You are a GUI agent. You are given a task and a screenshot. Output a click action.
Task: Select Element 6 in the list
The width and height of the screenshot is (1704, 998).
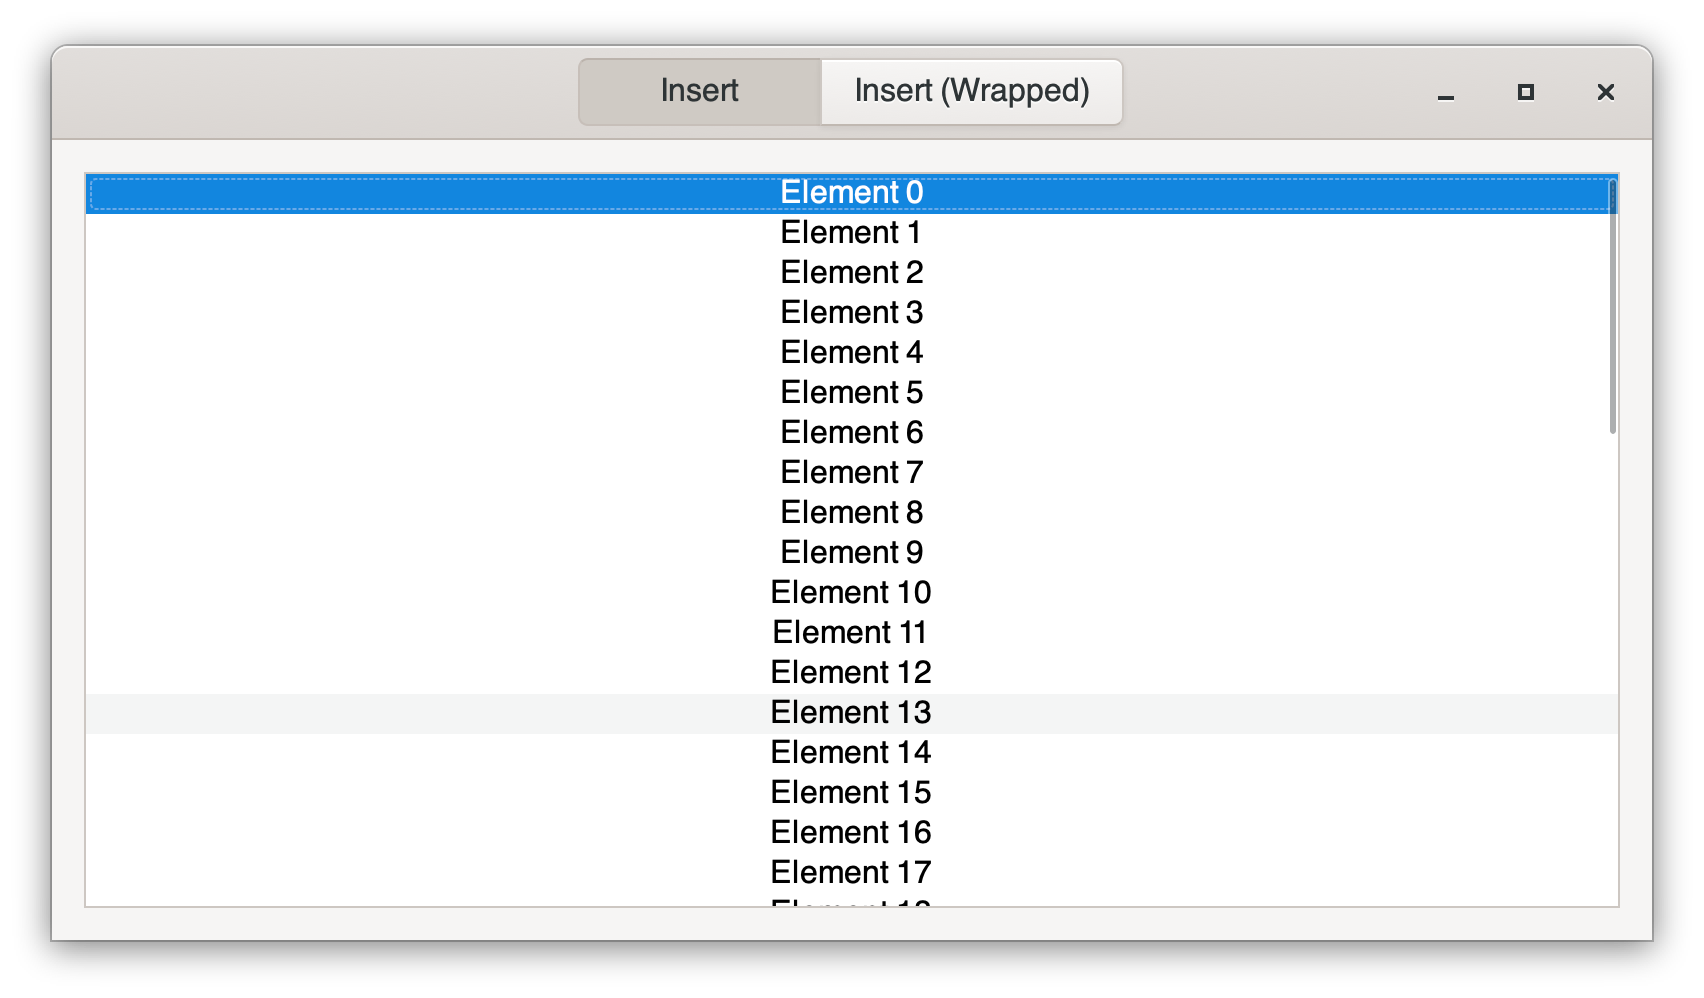851,433
